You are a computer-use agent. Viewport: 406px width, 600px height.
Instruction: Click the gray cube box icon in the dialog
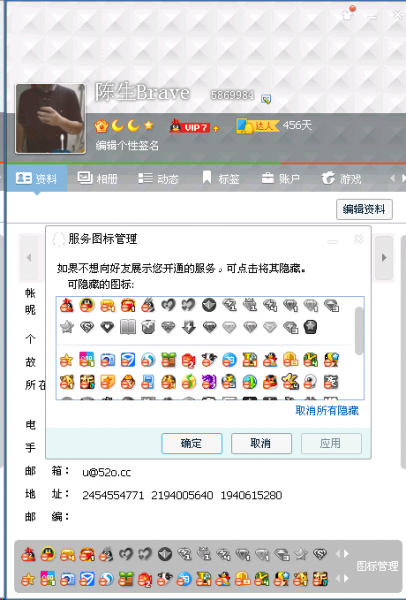click(148, 327)
